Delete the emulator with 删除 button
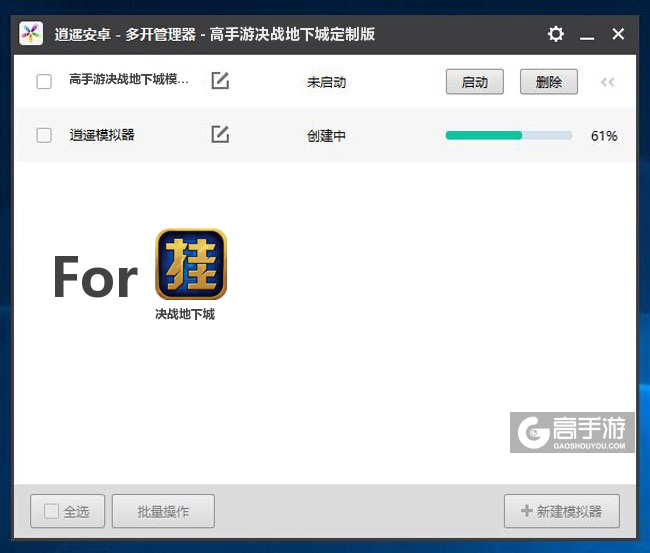650x553 pixels. (x=549, y=82)
